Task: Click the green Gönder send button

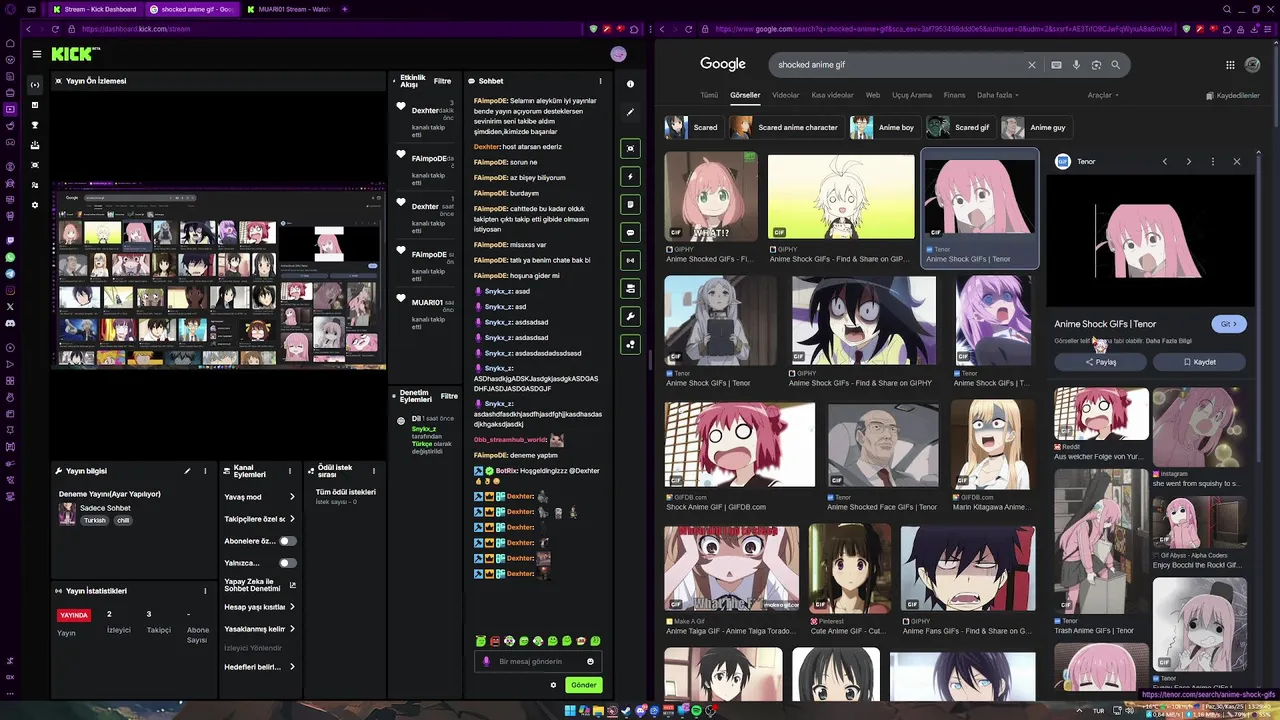Action: click(584, 685)
